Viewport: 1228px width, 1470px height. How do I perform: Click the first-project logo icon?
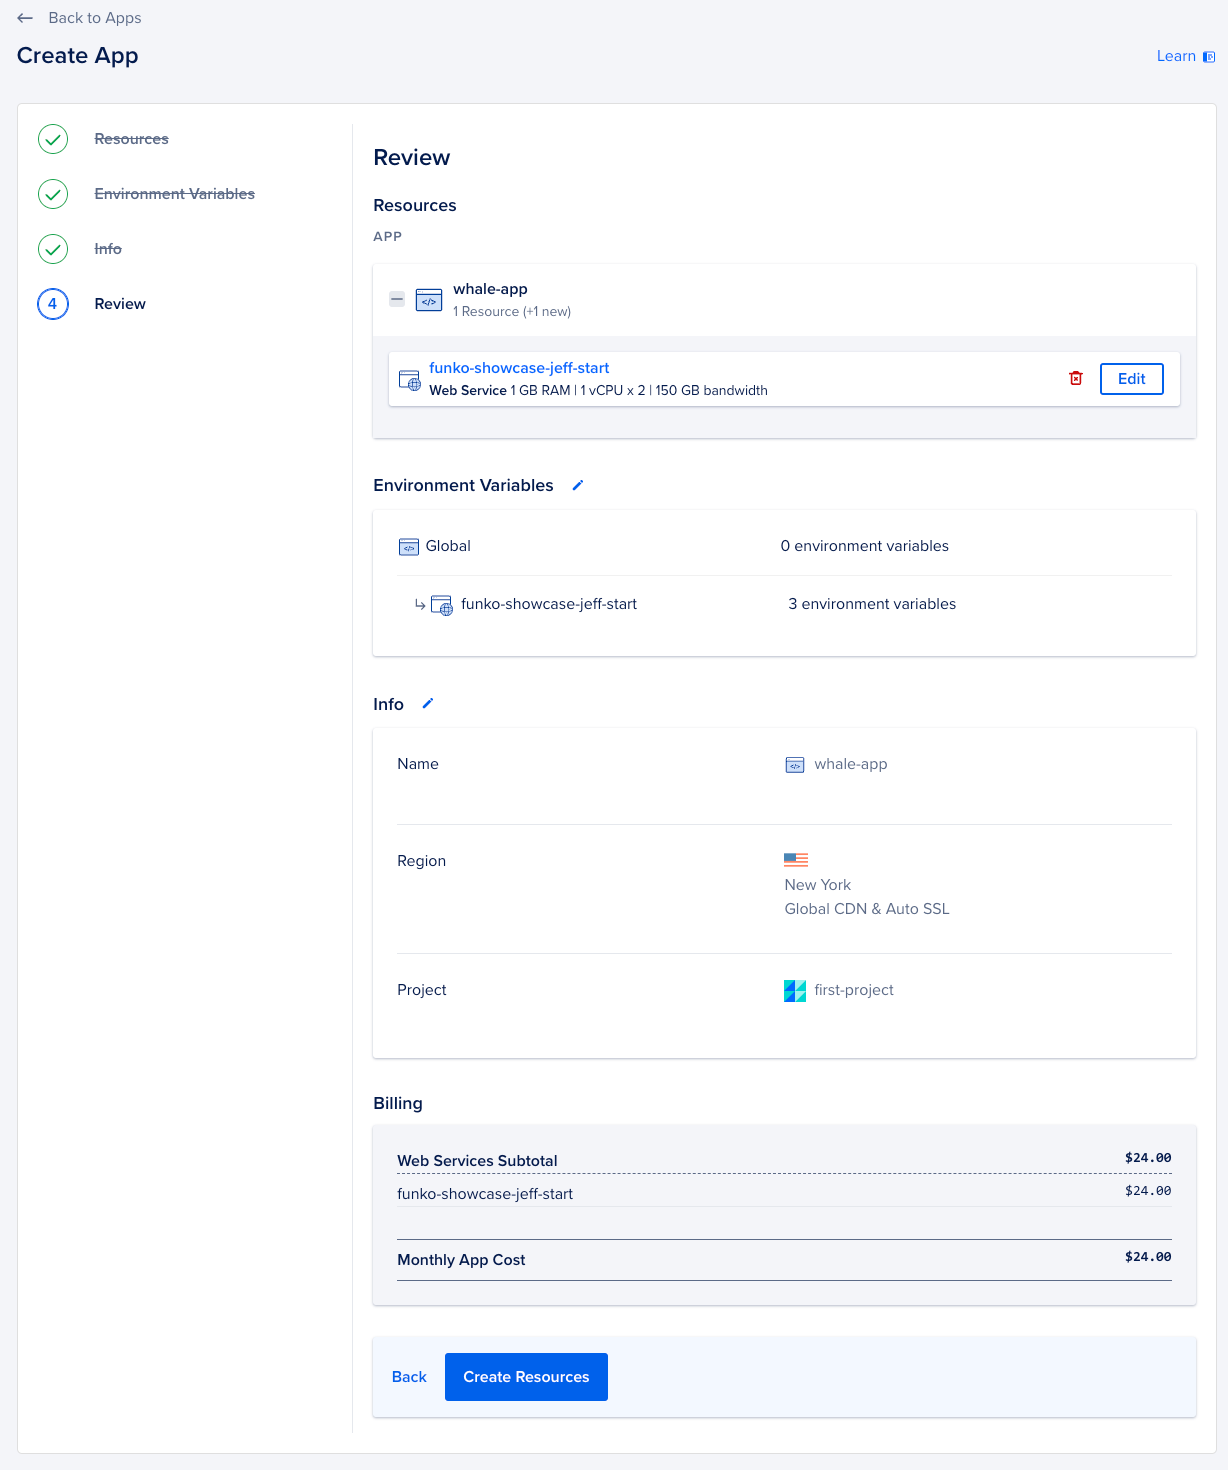[795, 990]
